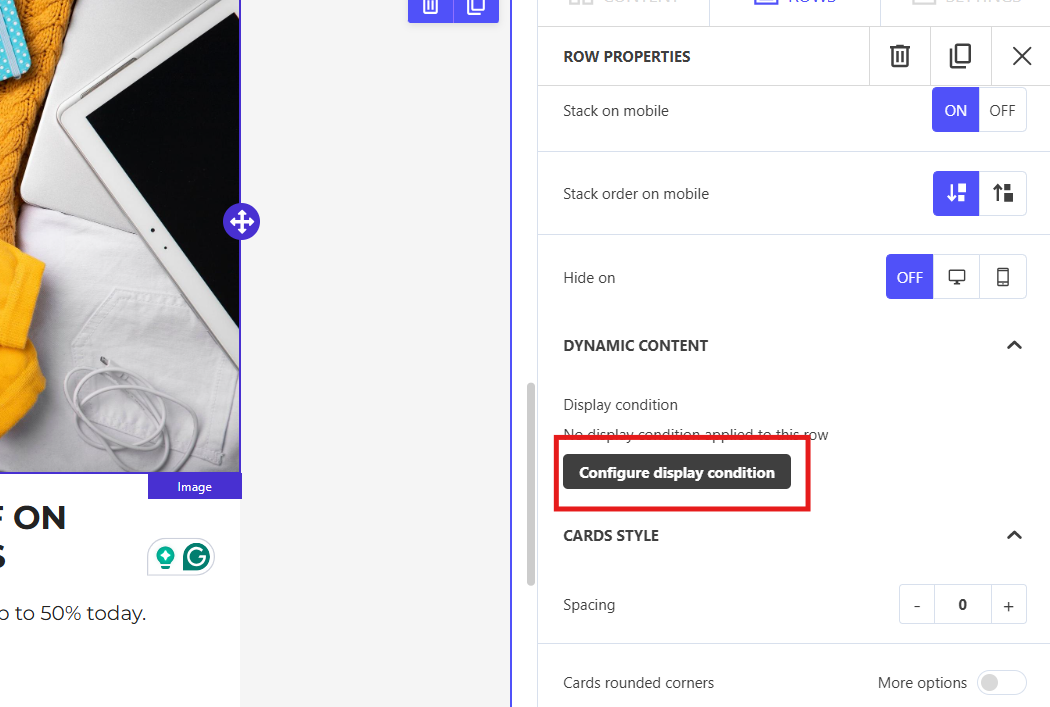Collapse the Cards Style section
This screenshot has width=1050, height=707.
coord(1014,536)
